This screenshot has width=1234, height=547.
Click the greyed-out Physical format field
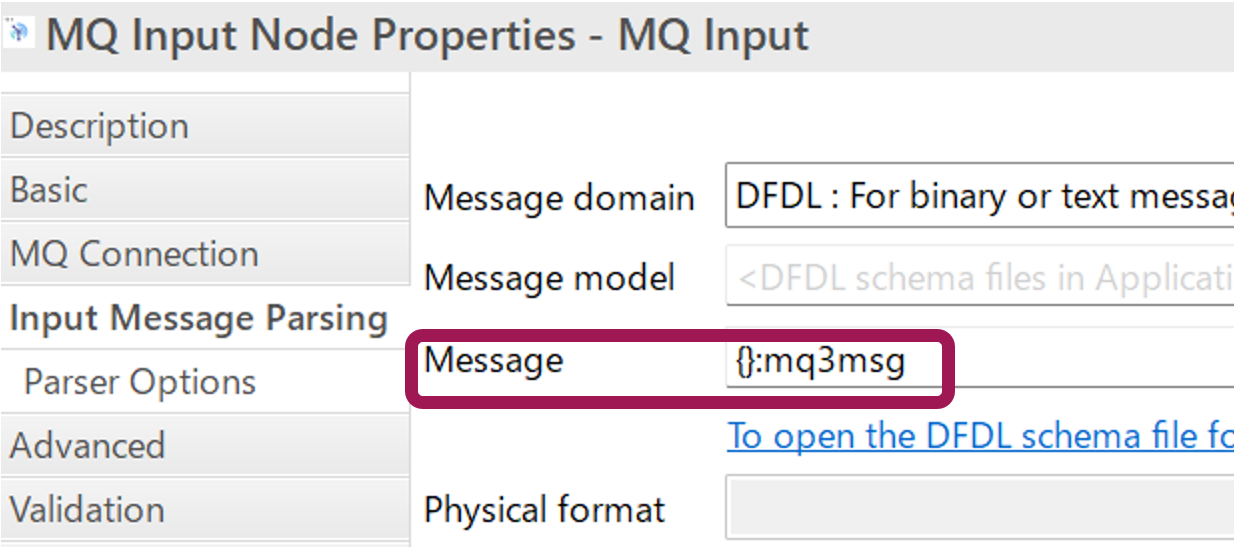979,509
